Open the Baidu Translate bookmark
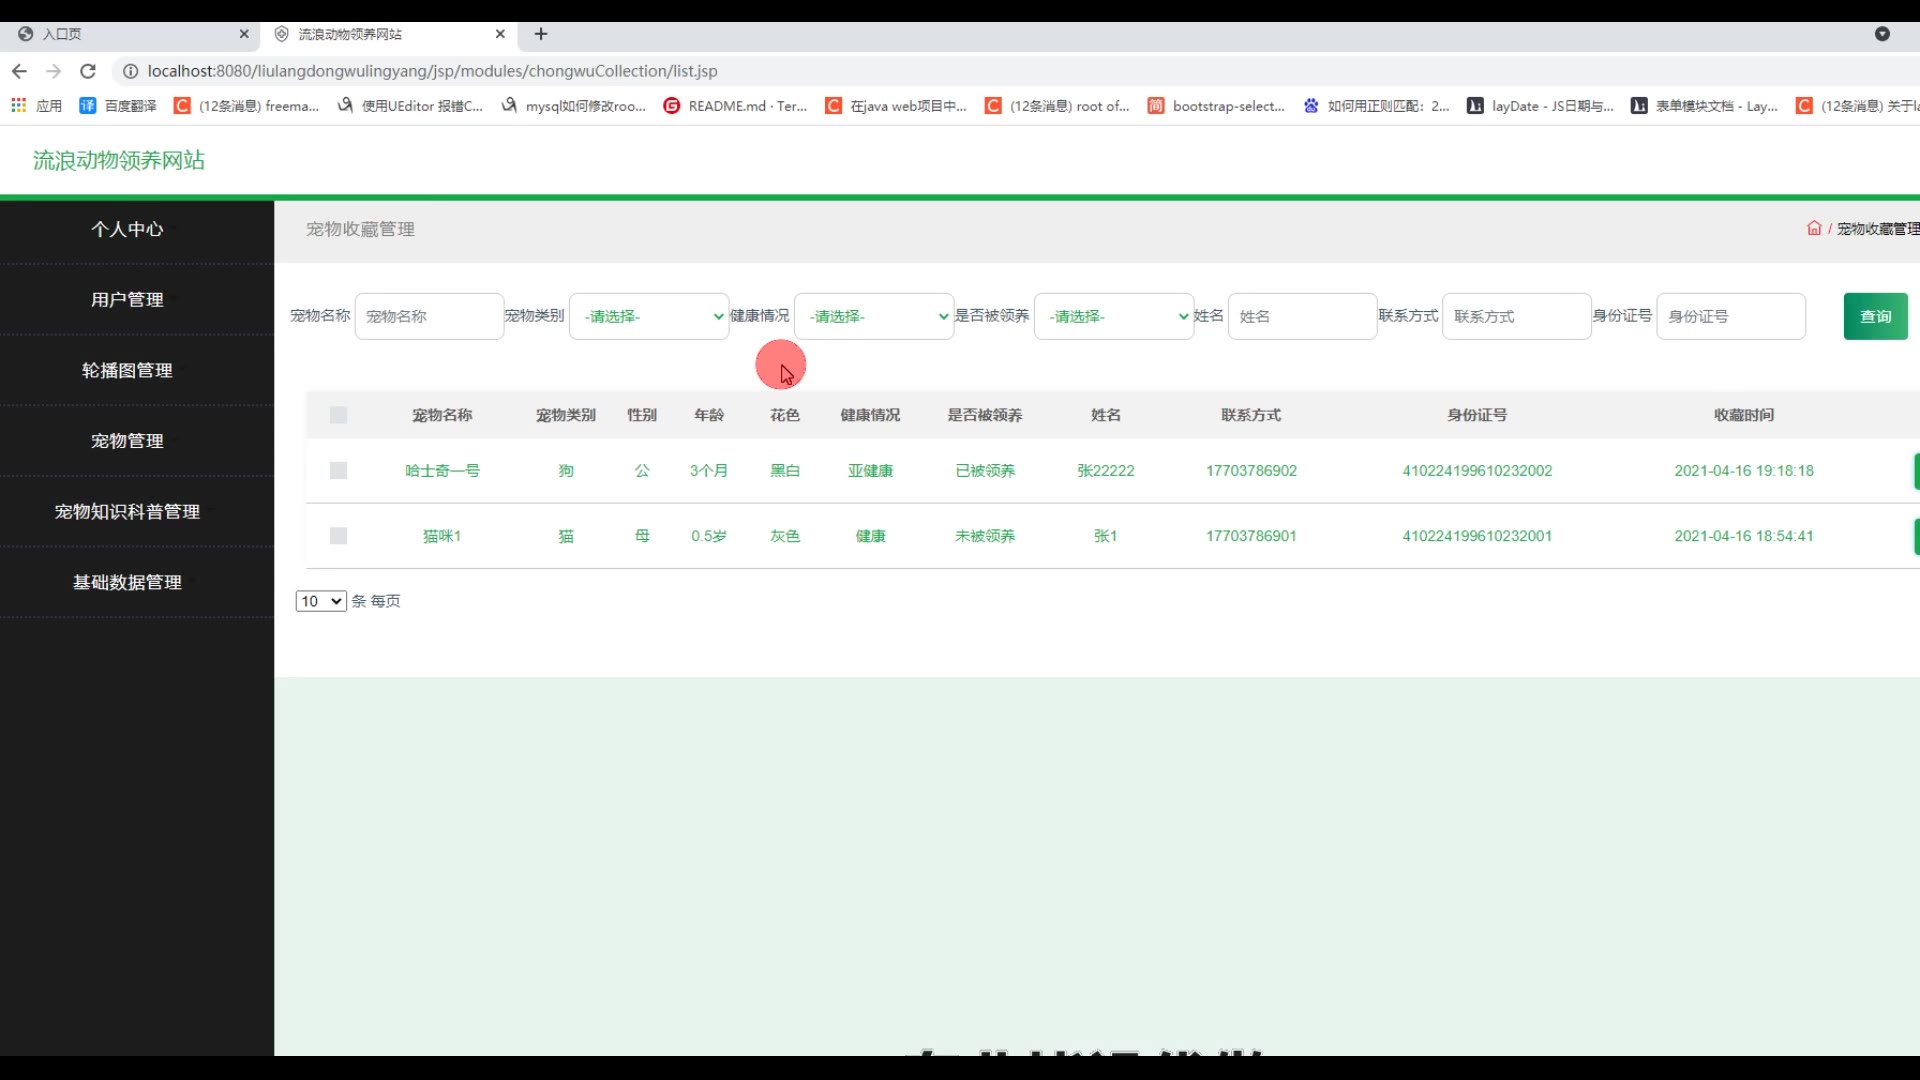Screen dimensions: 1920x1080 [x=118, y=106]
